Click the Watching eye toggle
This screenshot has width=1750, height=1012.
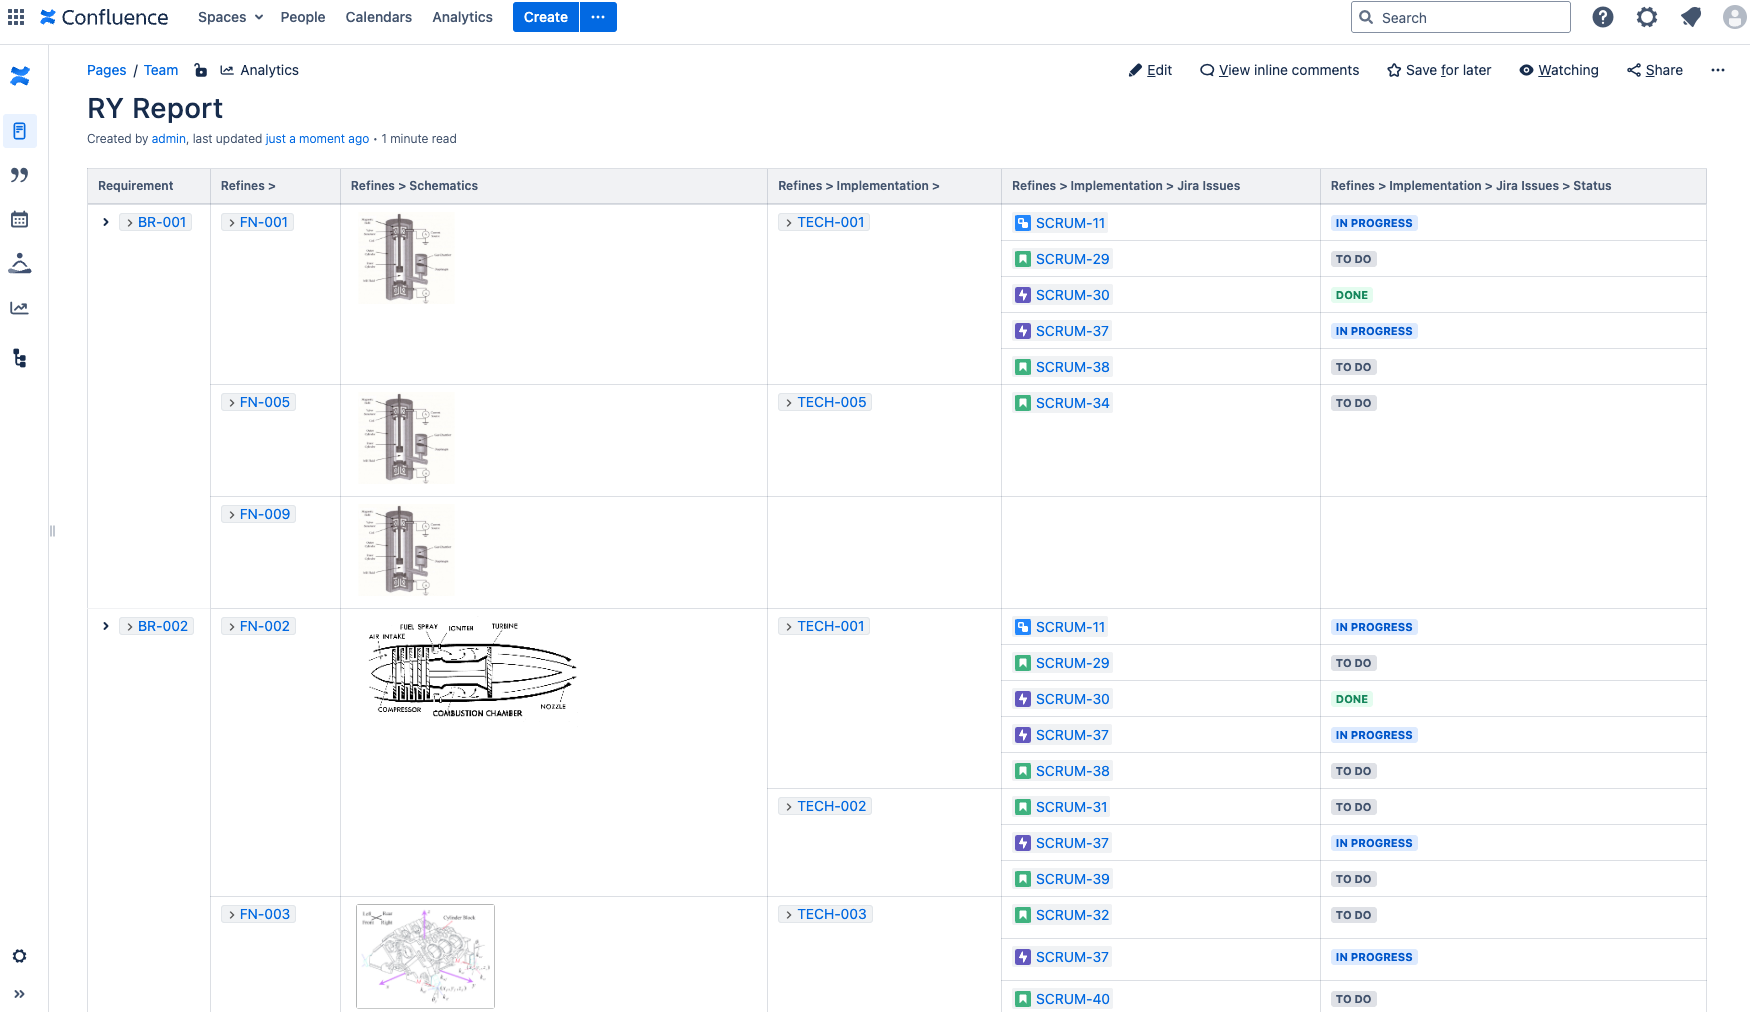pyautogui.click(x=1558, y=70)
